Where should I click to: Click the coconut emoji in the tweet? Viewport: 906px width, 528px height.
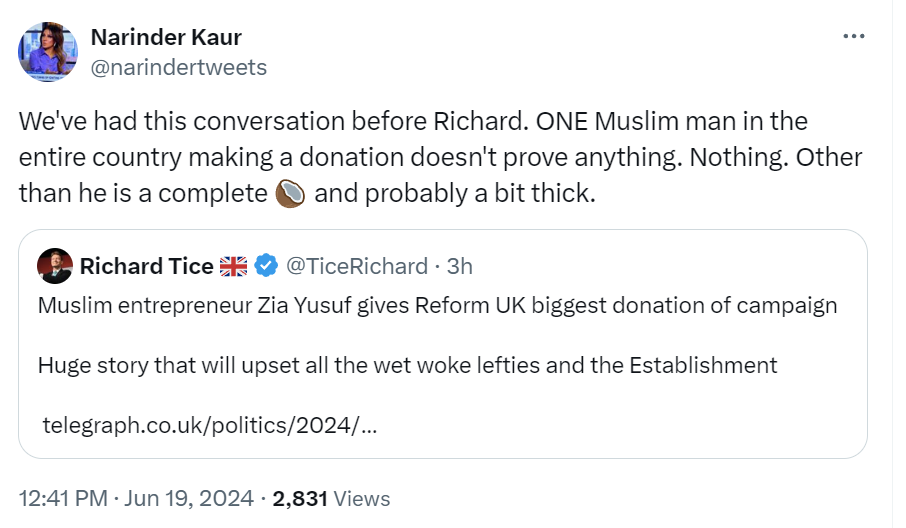tap(289, 194)
